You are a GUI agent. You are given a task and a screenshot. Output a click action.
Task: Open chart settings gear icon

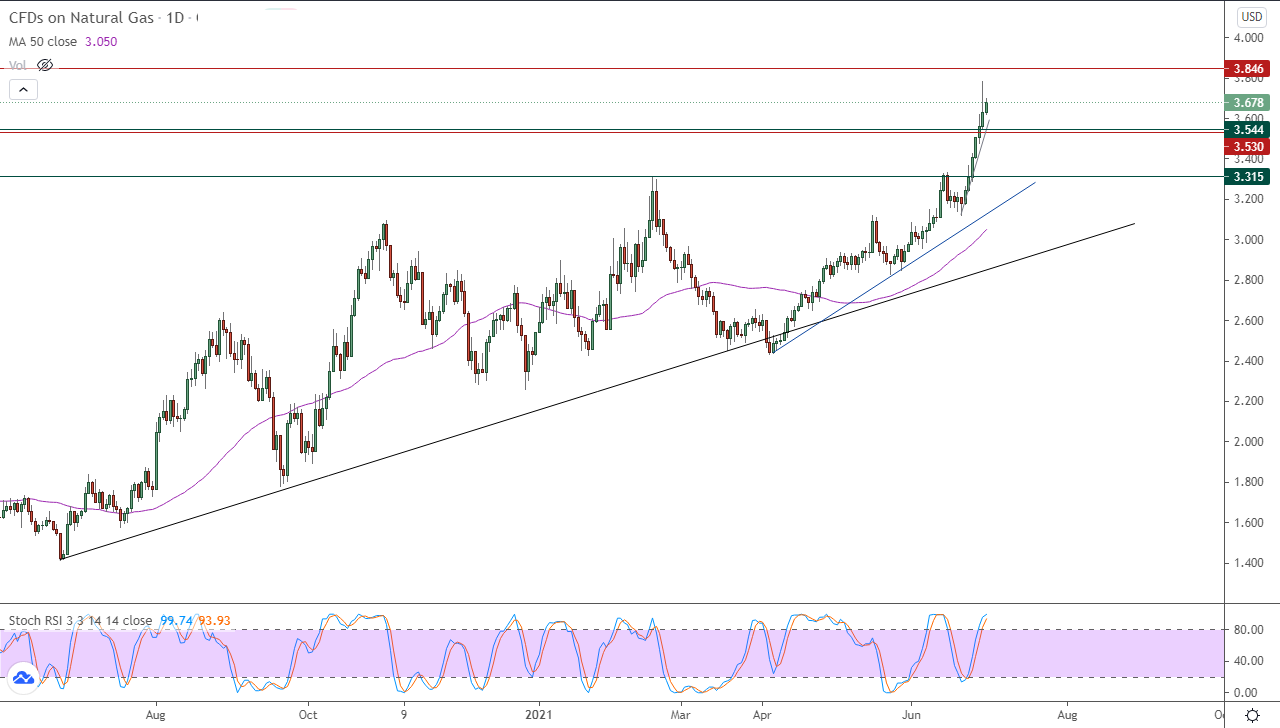point(1252,715)
